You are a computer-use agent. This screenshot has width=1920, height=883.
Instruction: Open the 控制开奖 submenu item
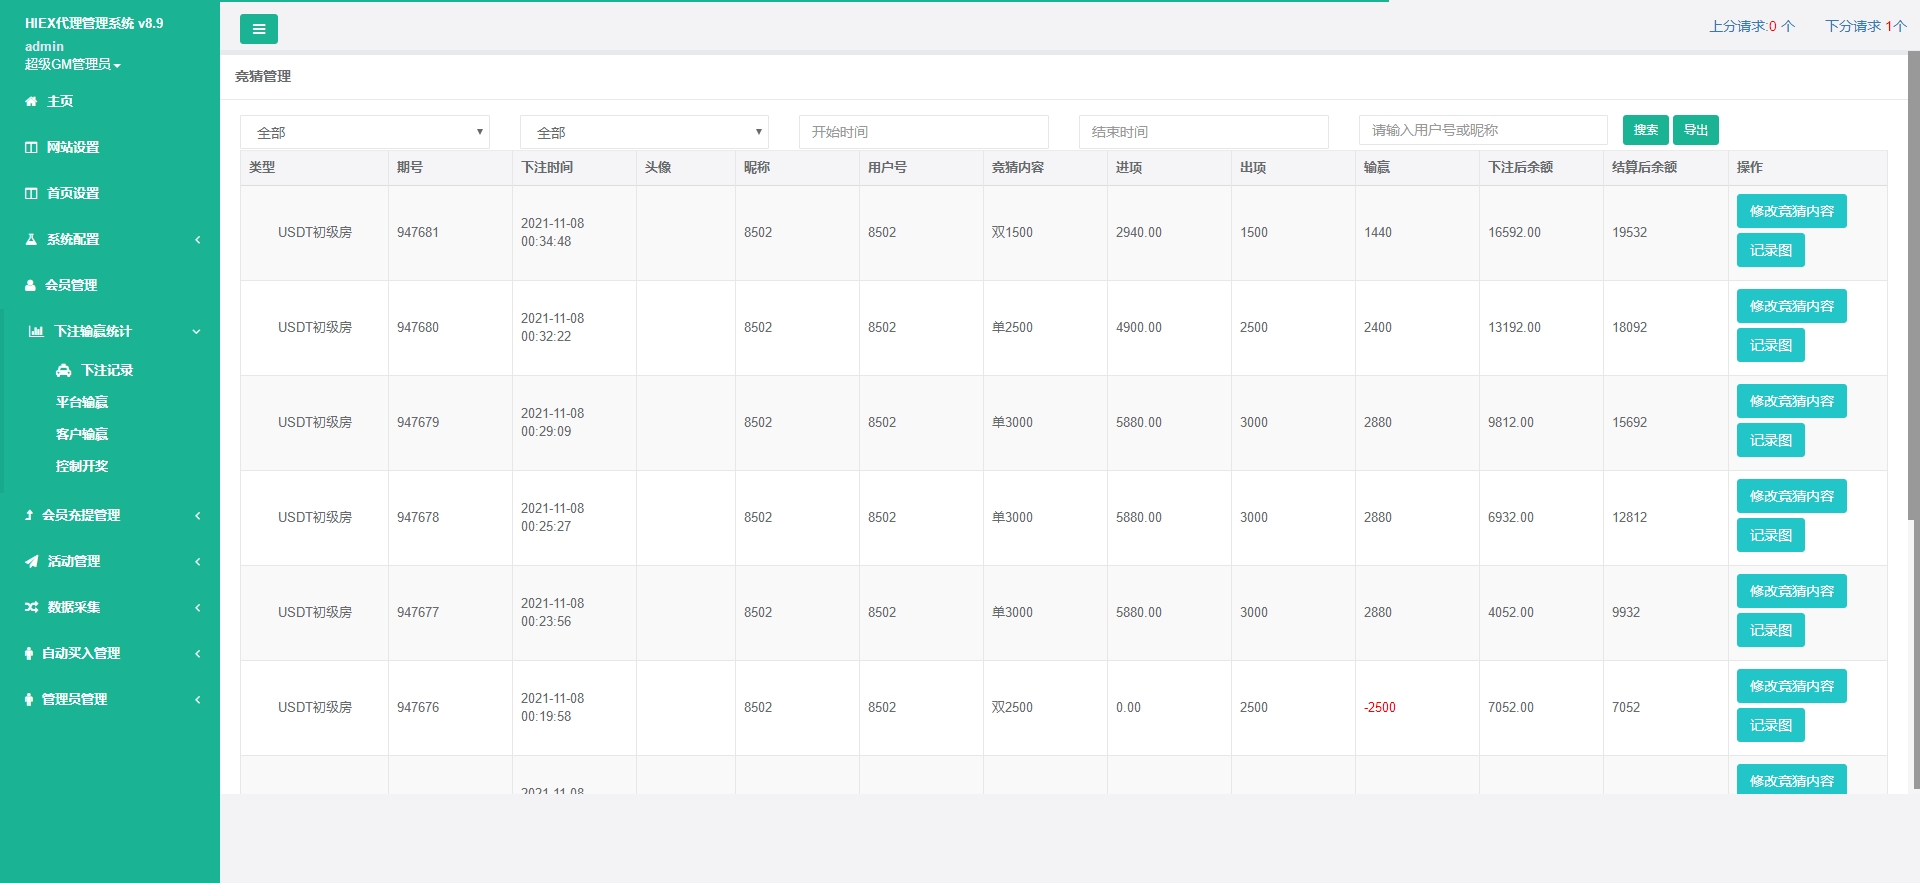tap(82, 466)
